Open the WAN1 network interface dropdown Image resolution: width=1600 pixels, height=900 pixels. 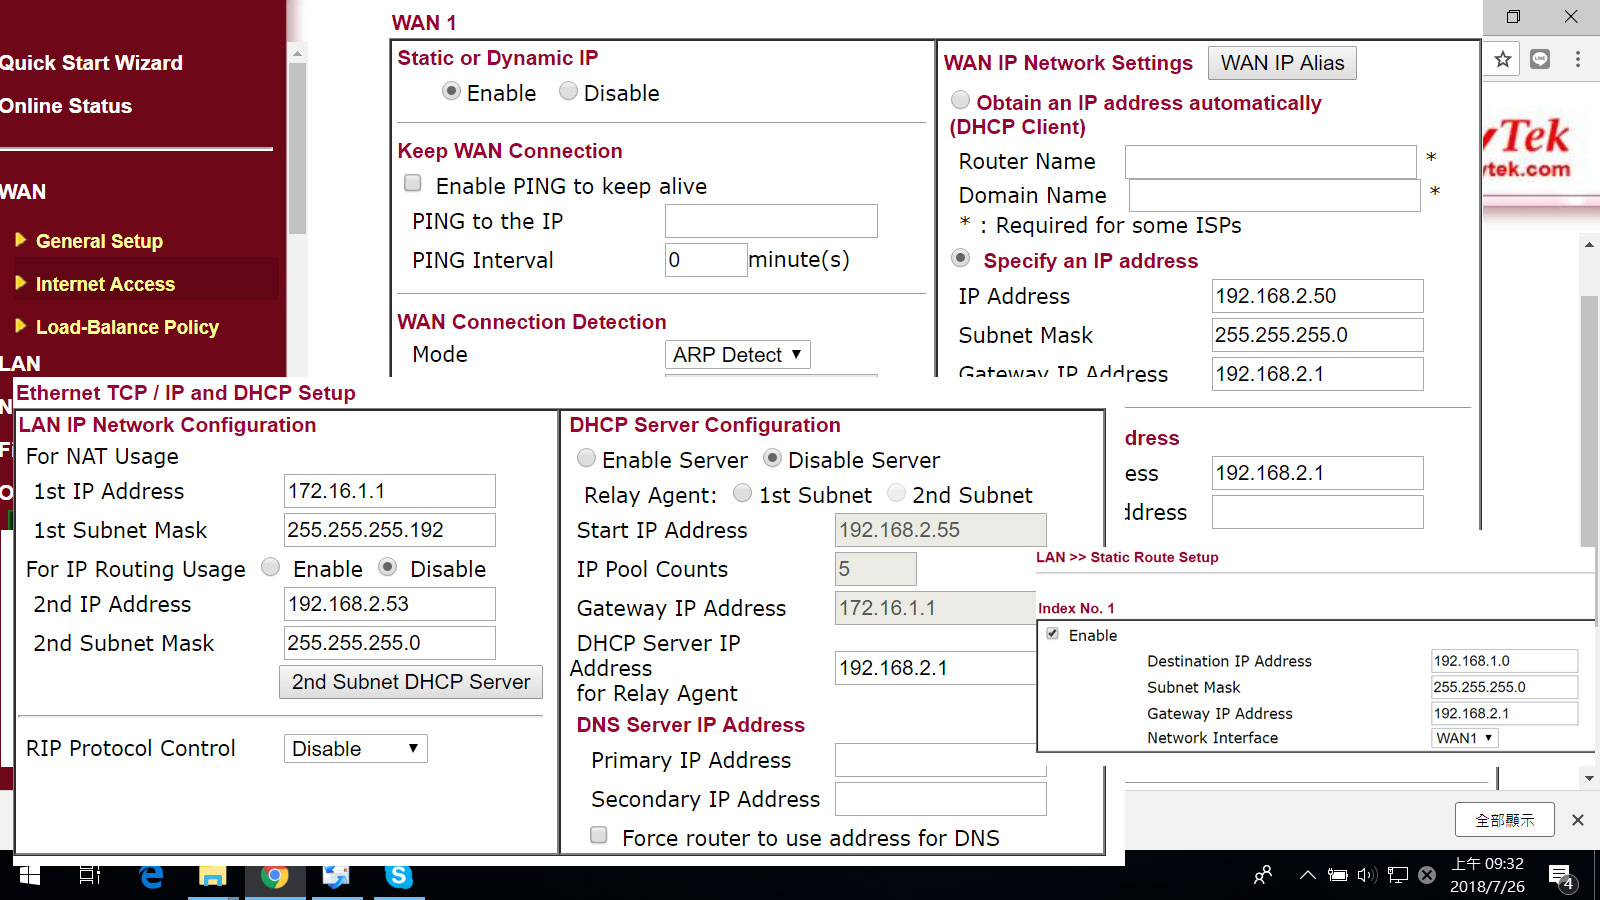[x=1464, y=738]
